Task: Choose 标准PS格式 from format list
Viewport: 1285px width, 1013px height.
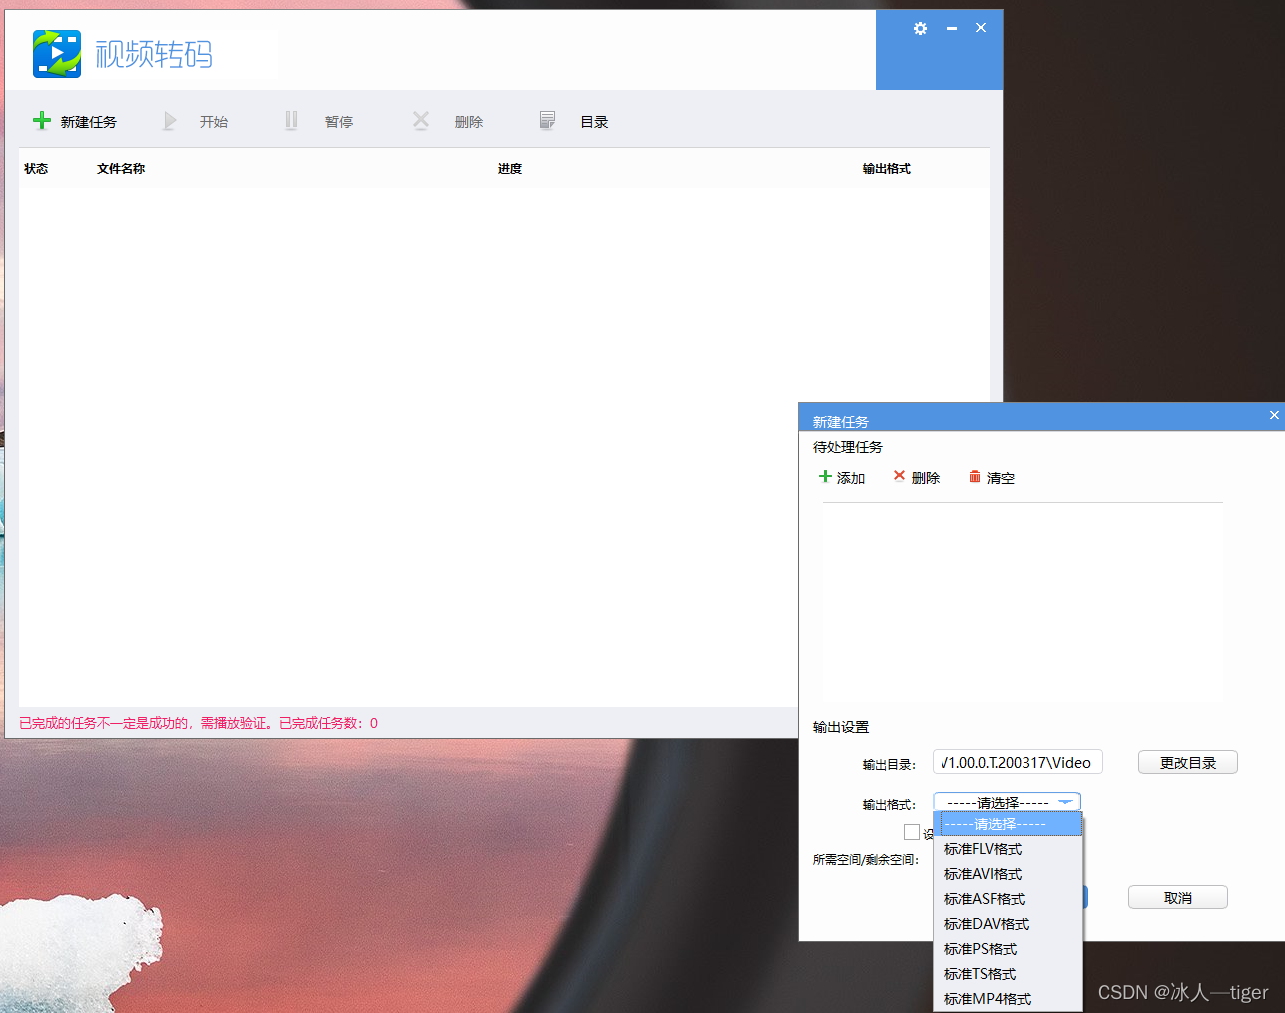Action: click(1008, 949)
